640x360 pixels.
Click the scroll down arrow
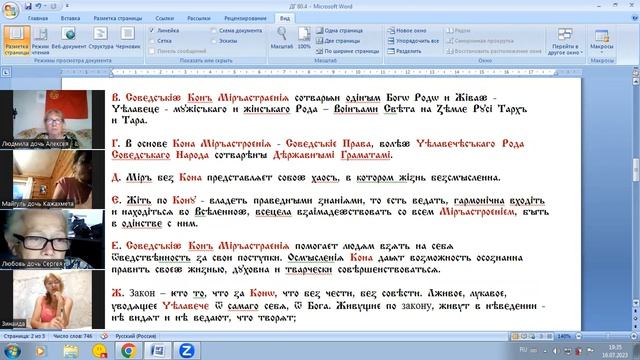[636, 303]
